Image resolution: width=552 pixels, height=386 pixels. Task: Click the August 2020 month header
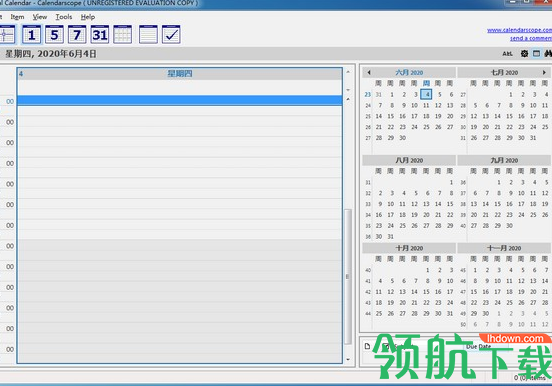[409, 160]
